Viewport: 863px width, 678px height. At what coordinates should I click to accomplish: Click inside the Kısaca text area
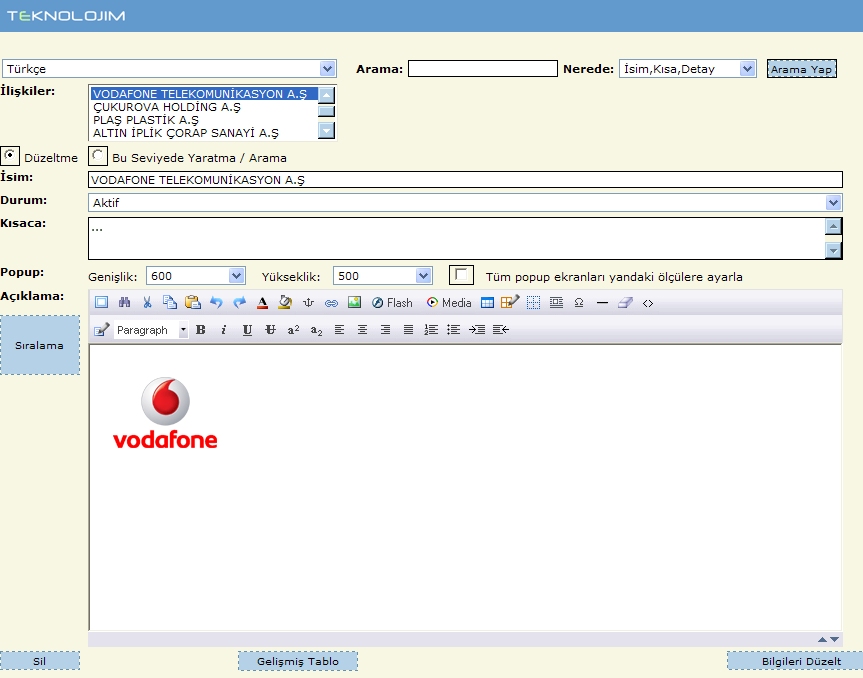[456, 238]
